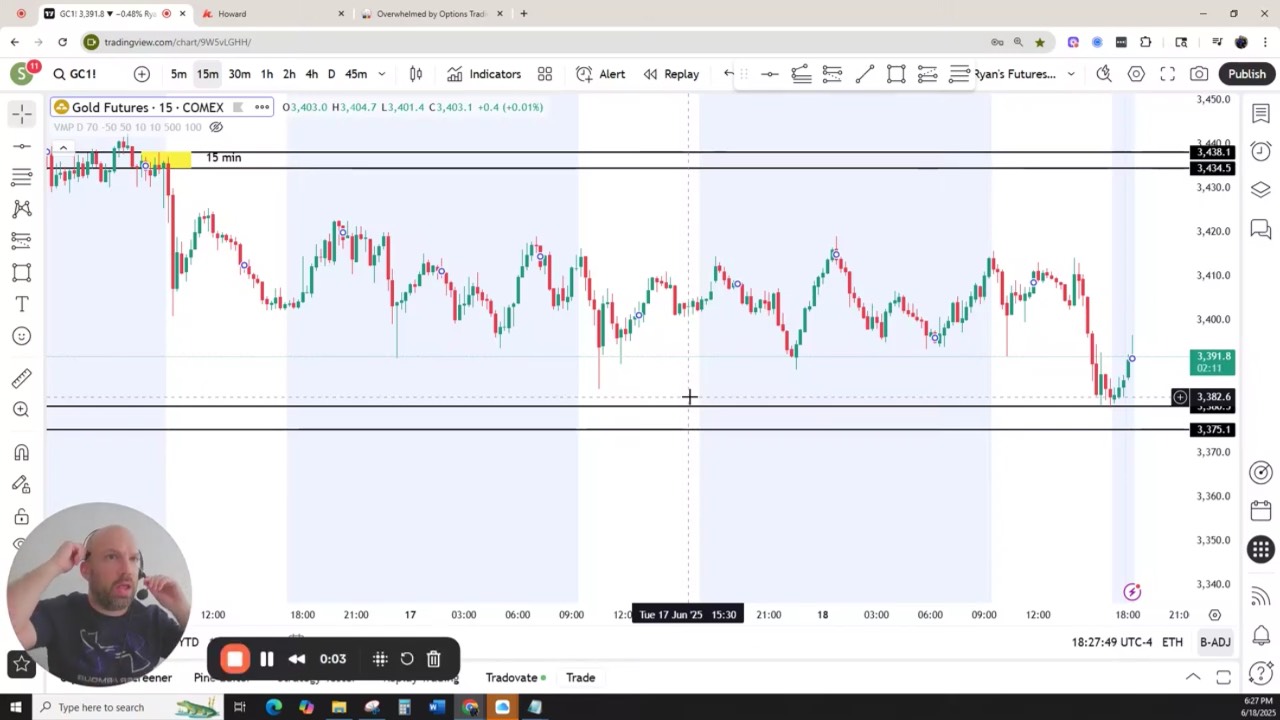Open the patterns drawing tools
This screenshot has height=720, width=1280.
coord(21,209)
